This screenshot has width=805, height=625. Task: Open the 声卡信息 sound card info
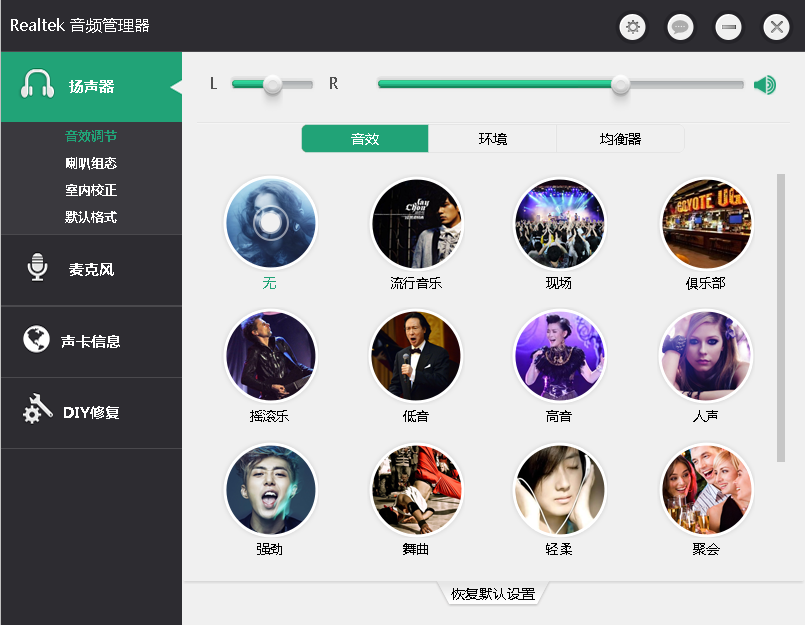91,341
